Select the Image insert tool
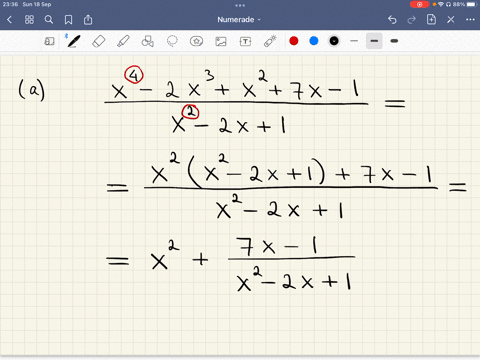This screenshot has height=360, width=480. pos(221,41)
